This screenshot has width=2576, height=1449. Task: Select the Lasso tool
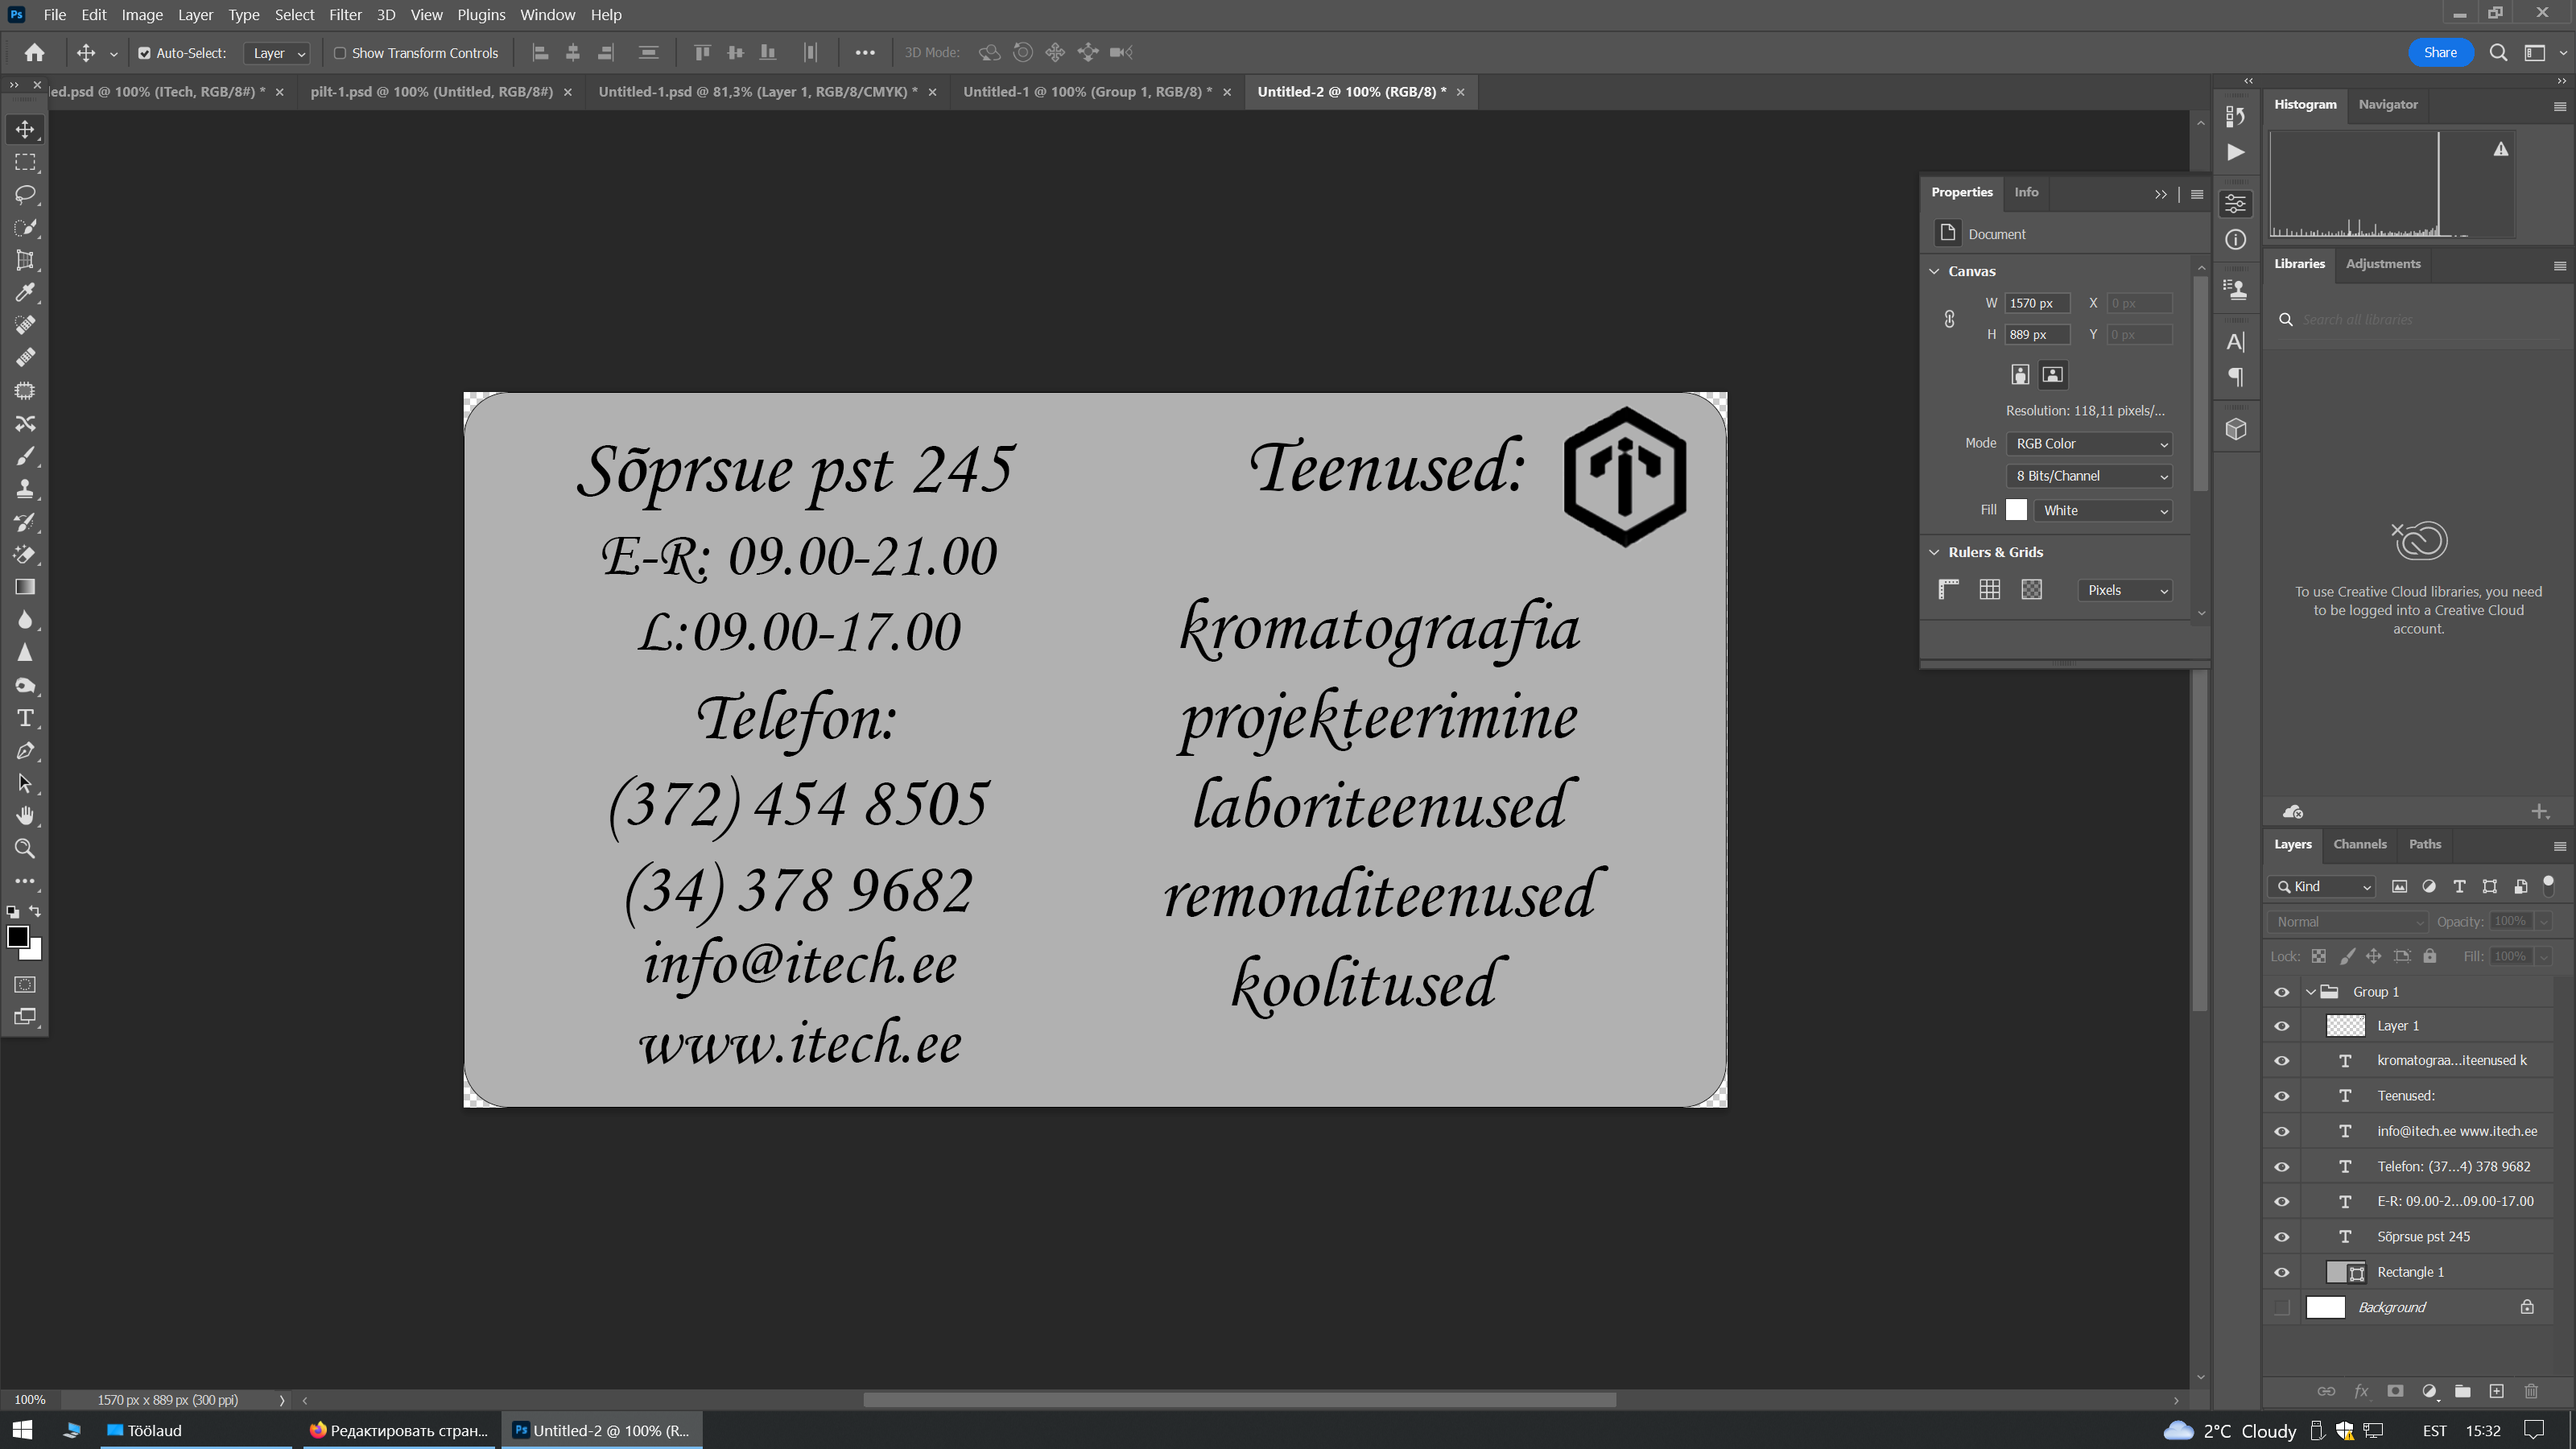(x=25, y=194)
